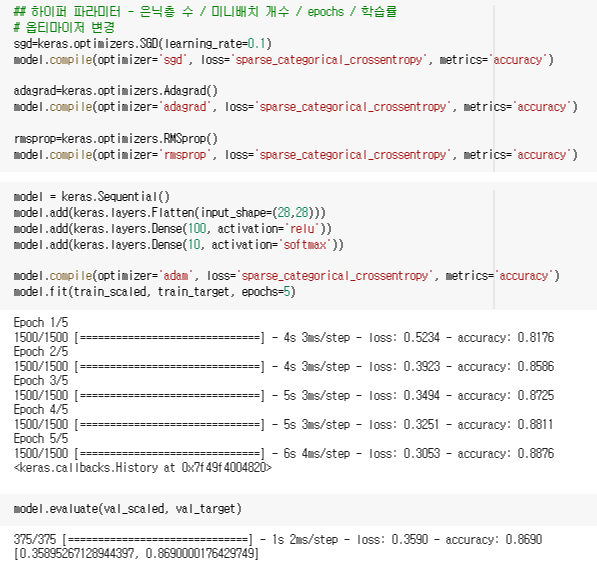Click the model.compile line with optimizer='adam'
The width and height of the screenshot is (597, 566).
[x=287, y=276]
